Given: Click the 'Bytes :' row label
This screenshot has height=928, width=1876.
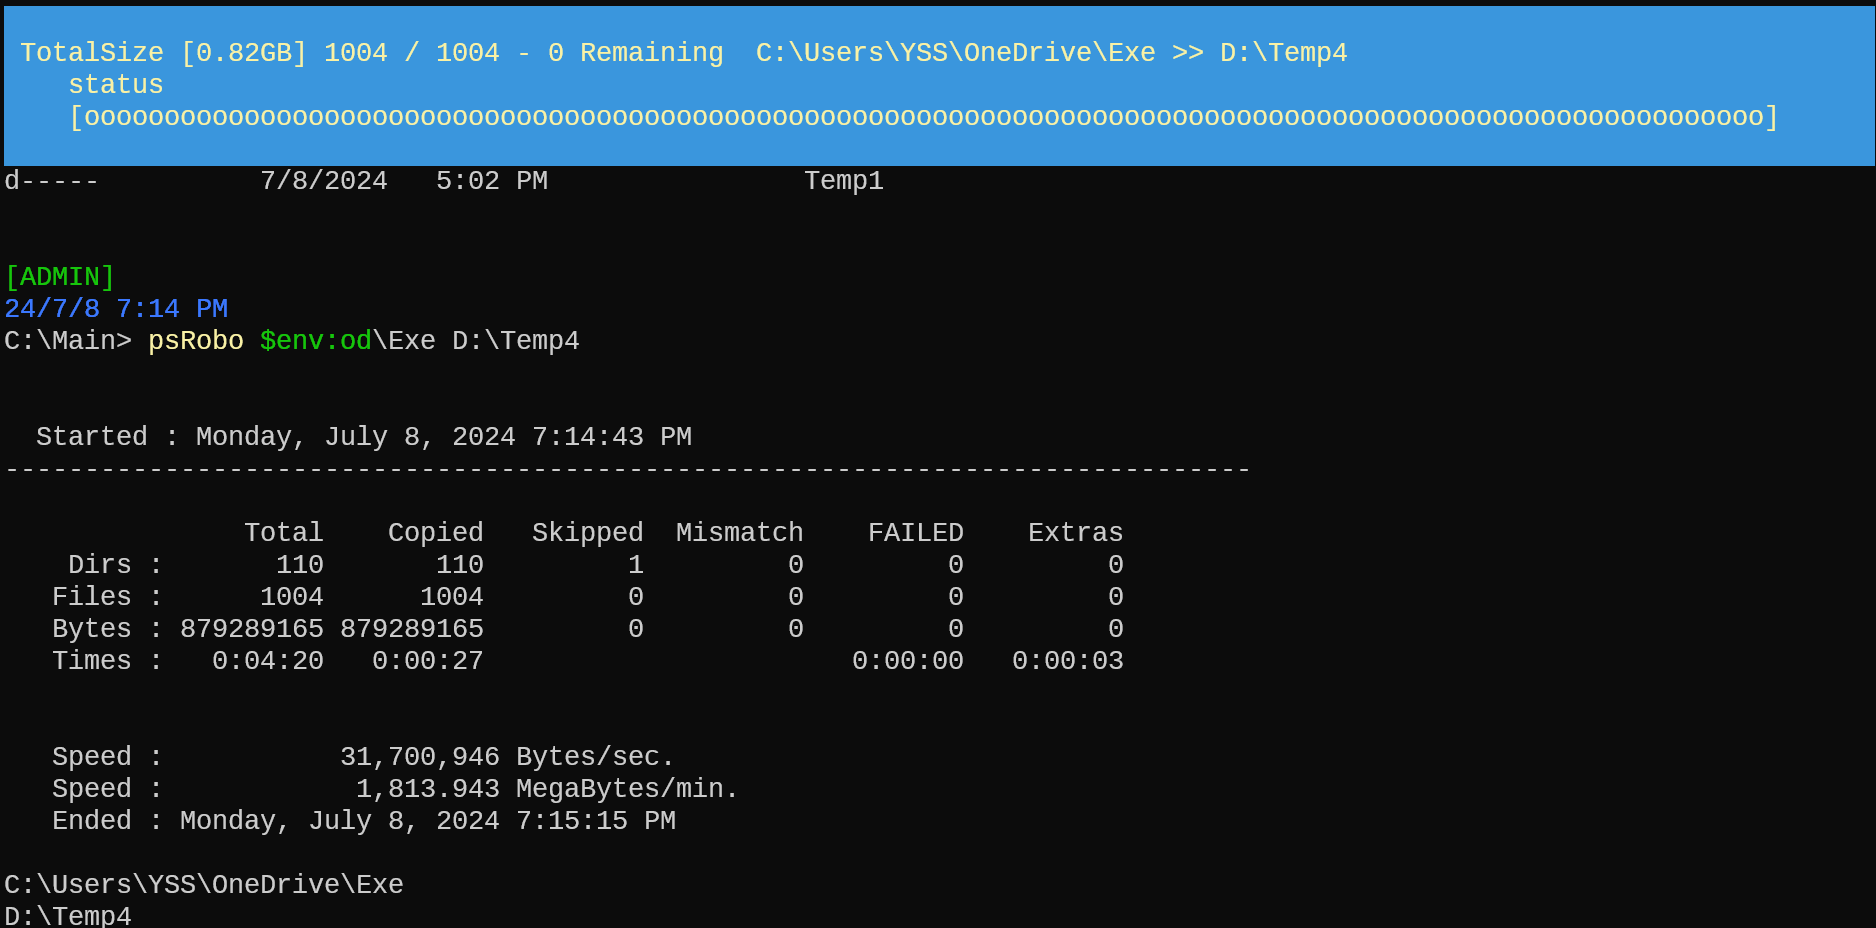Looking at the screenshot, I should (108, 629).
